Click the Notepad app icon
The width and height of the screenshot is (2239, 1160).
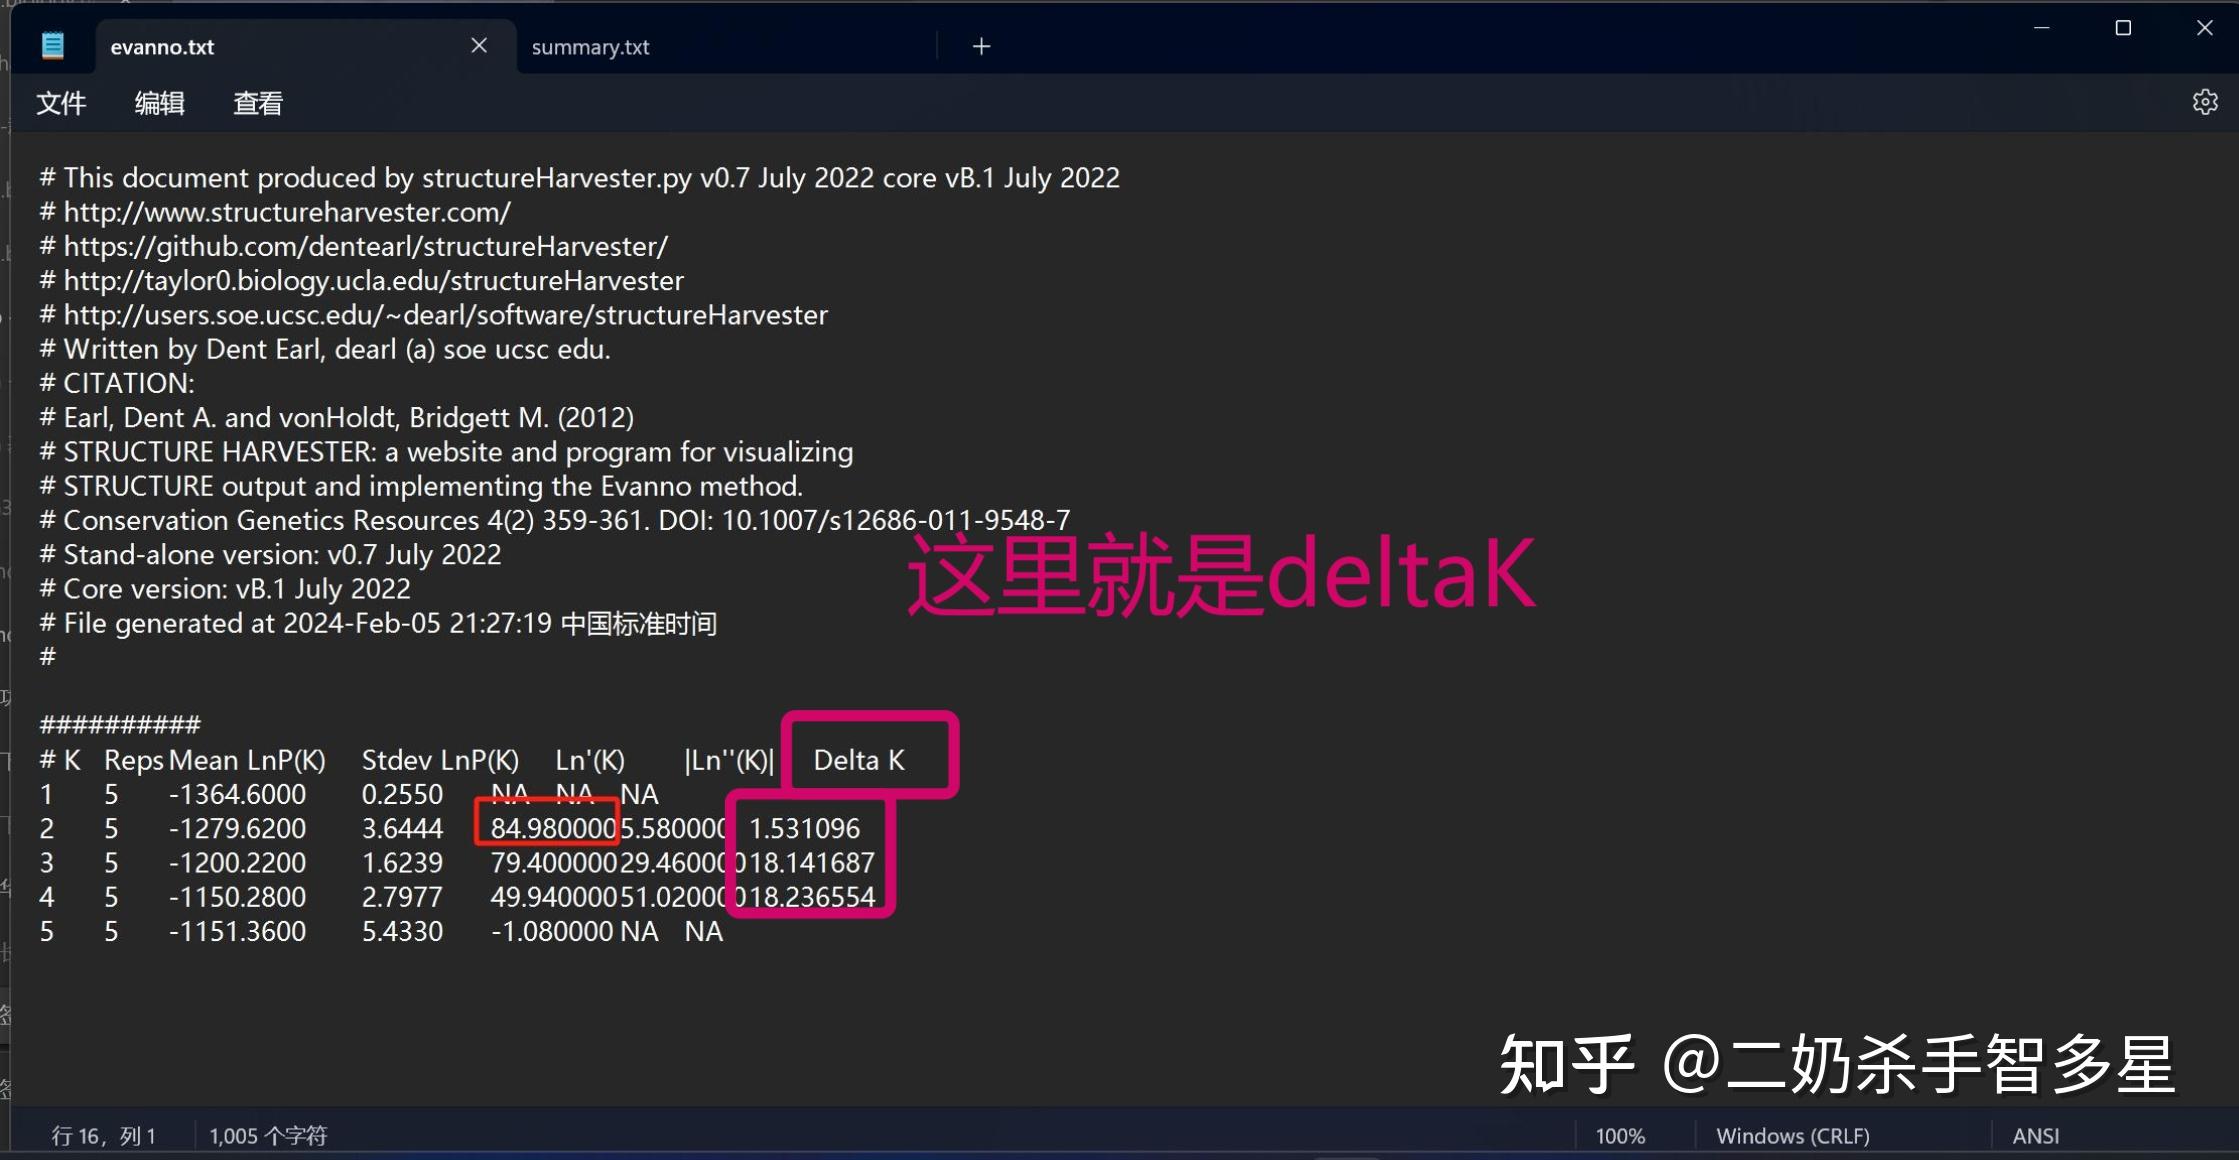coord(53,46)
